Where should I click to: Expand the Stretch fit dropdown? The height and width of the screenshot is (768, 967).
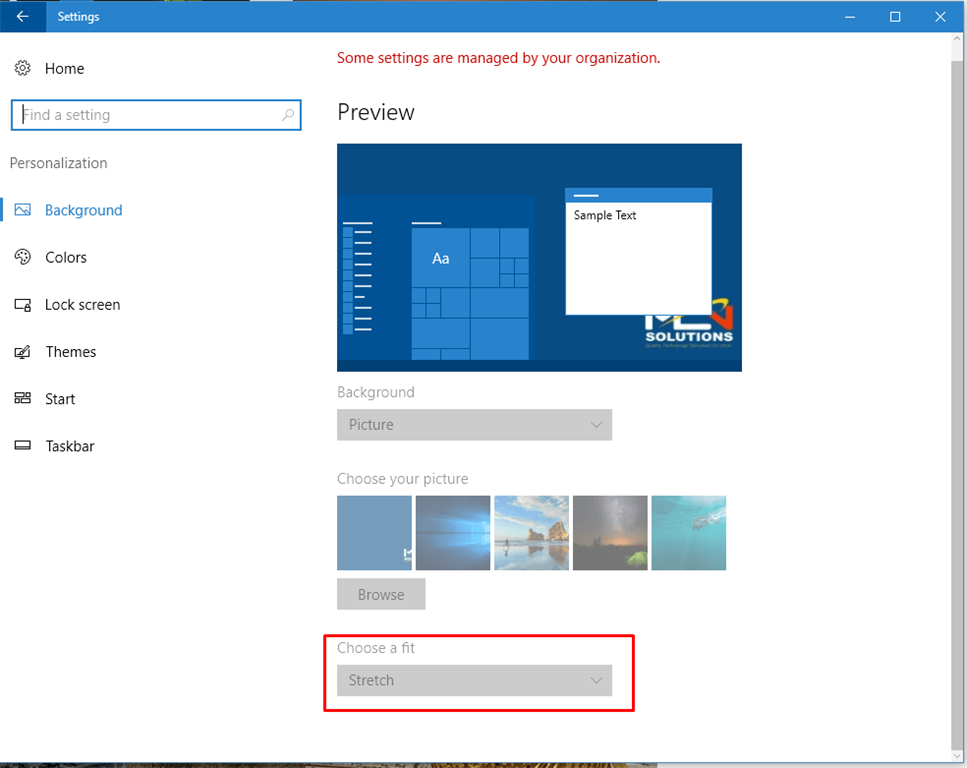(474, 680)
